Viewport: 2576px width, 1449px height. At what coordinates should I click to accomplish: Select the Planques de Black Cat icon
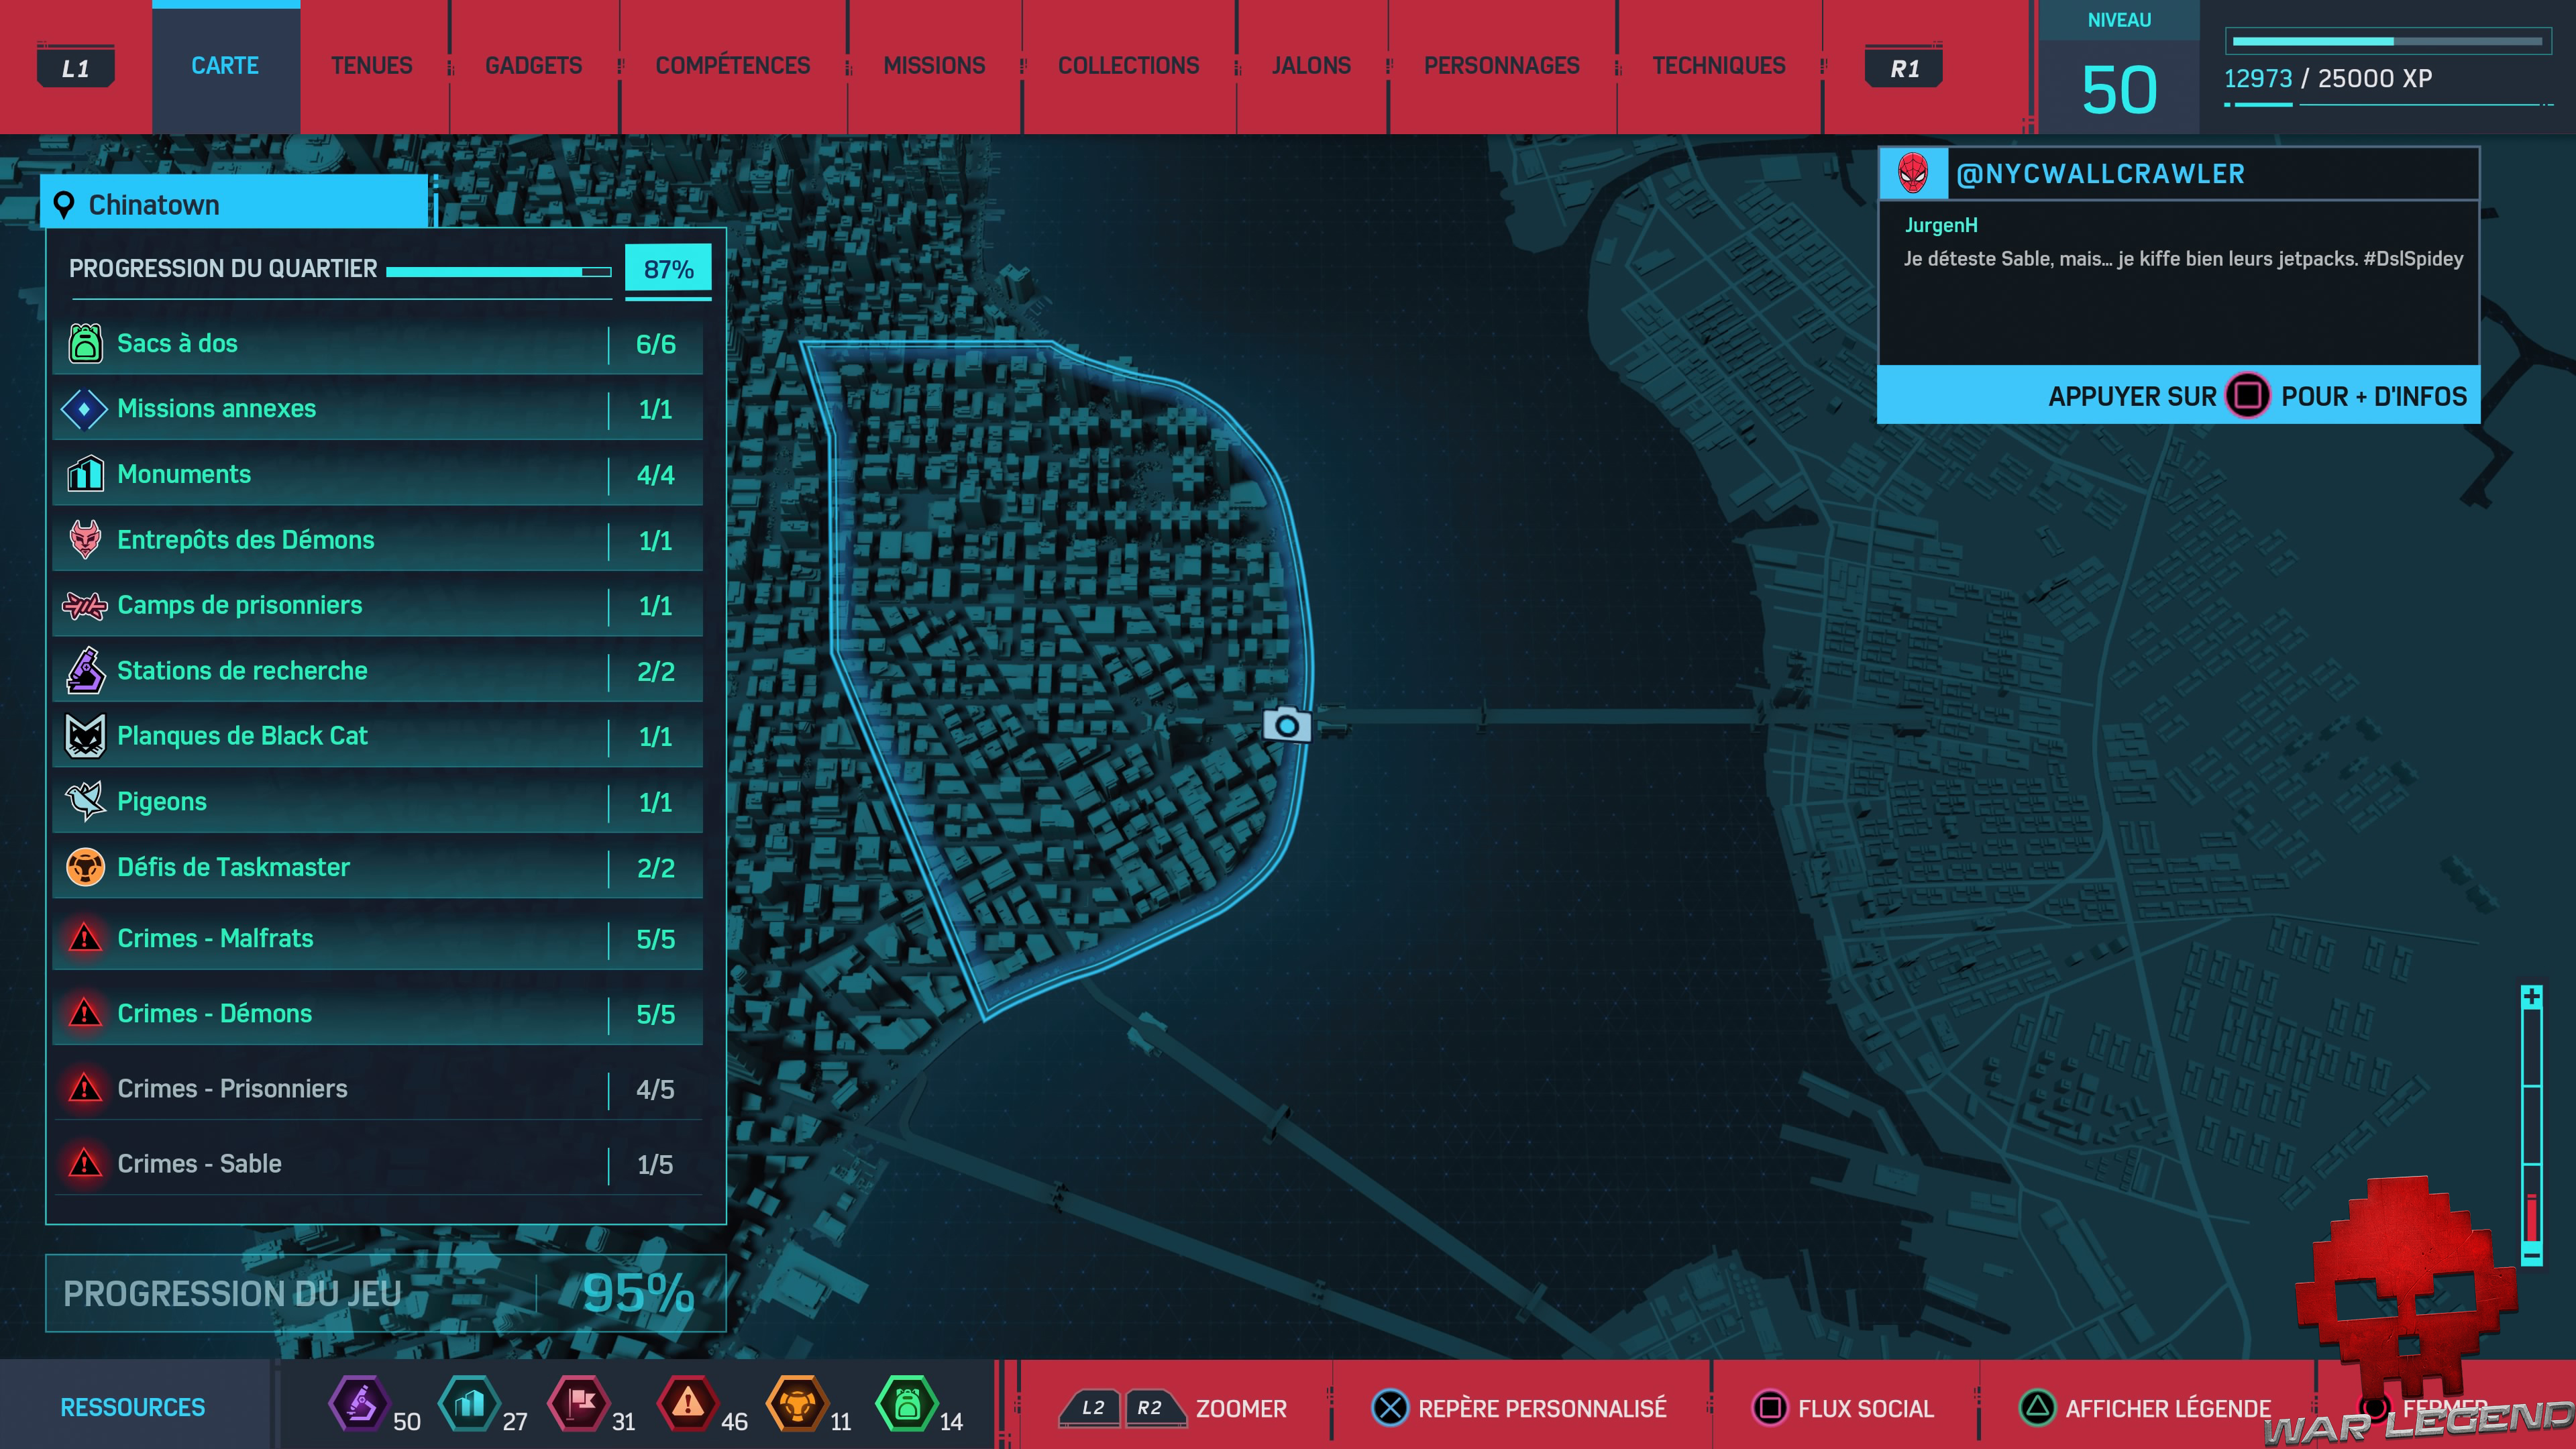click(x=85, y=736)
